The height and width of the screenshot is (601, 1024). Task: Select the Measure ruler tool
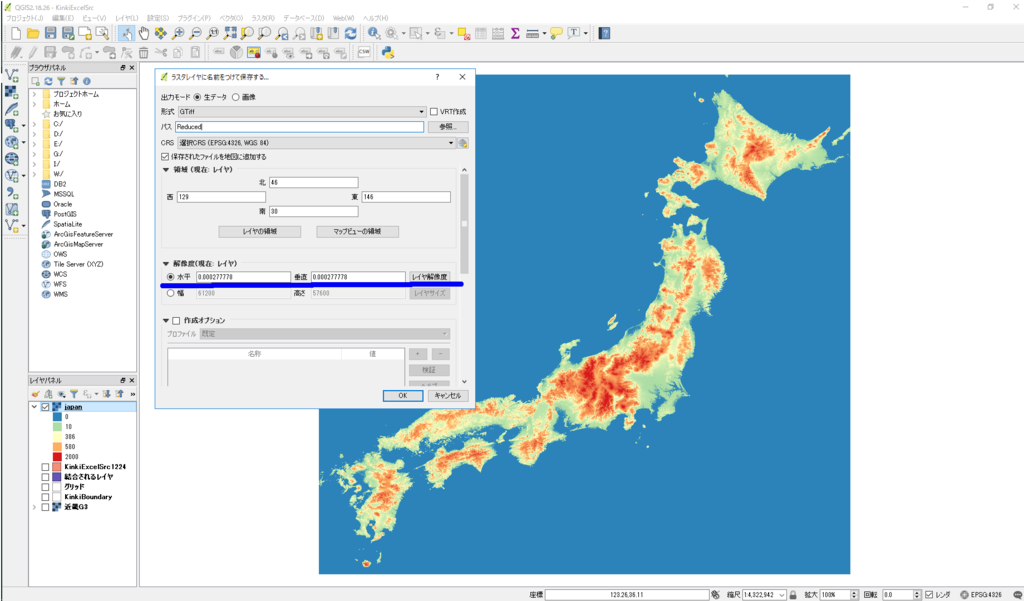coord(533,33)
